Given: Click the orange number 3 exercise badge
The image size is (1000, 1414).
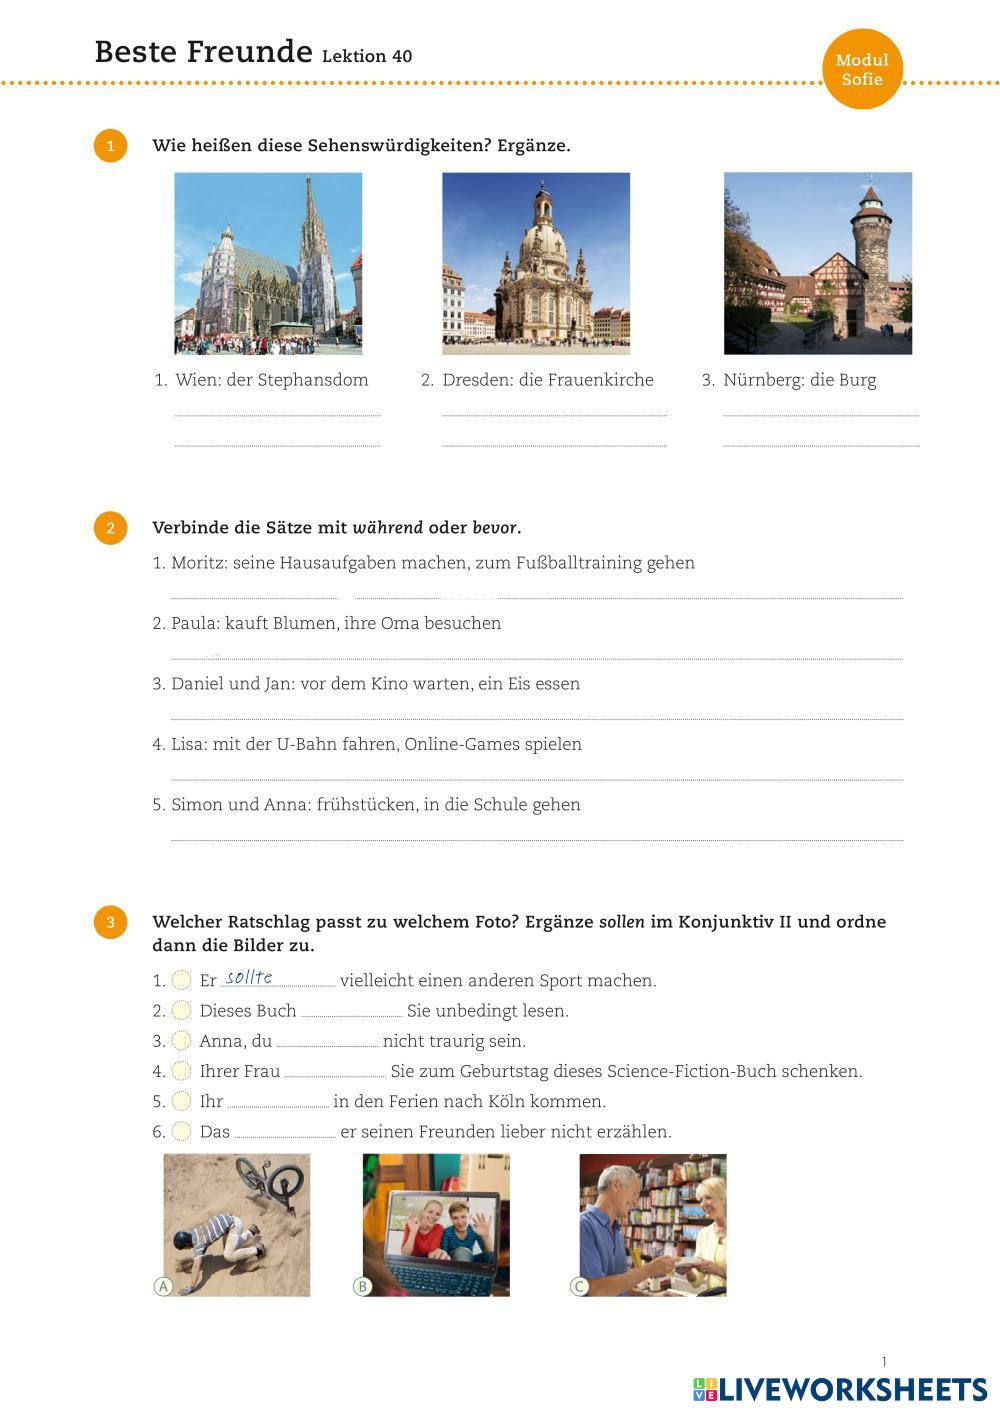Looking at the screenshot, I should pos(111,922).
